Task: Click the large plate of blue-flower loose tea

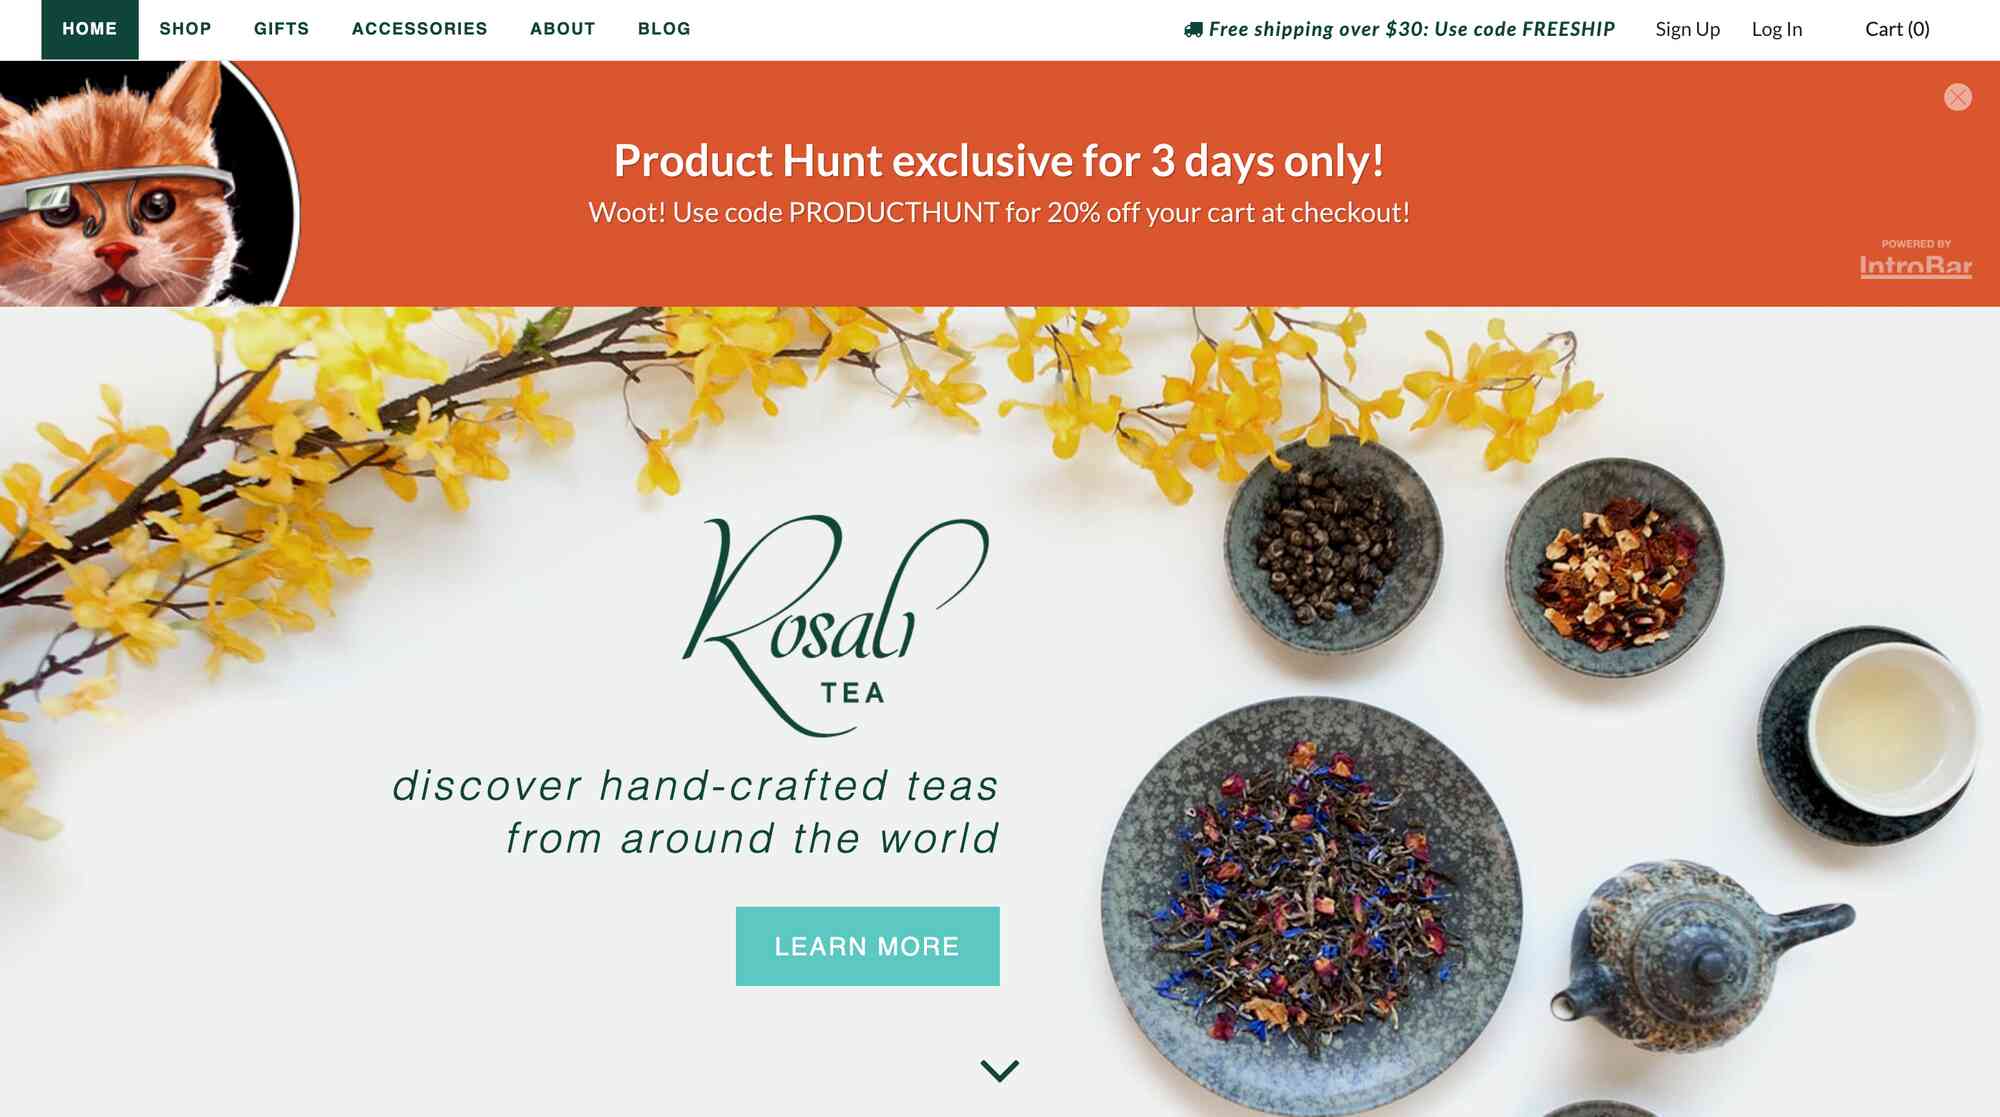Action: click(x=1311, y=907)
